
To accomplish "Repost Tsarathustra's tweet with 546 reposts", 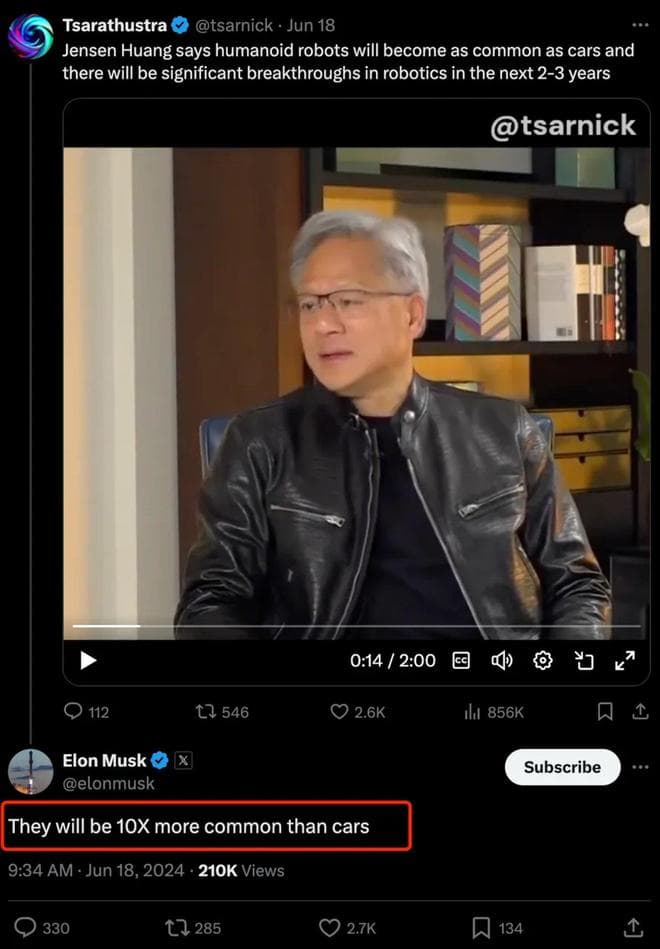I will coord(222,712).
